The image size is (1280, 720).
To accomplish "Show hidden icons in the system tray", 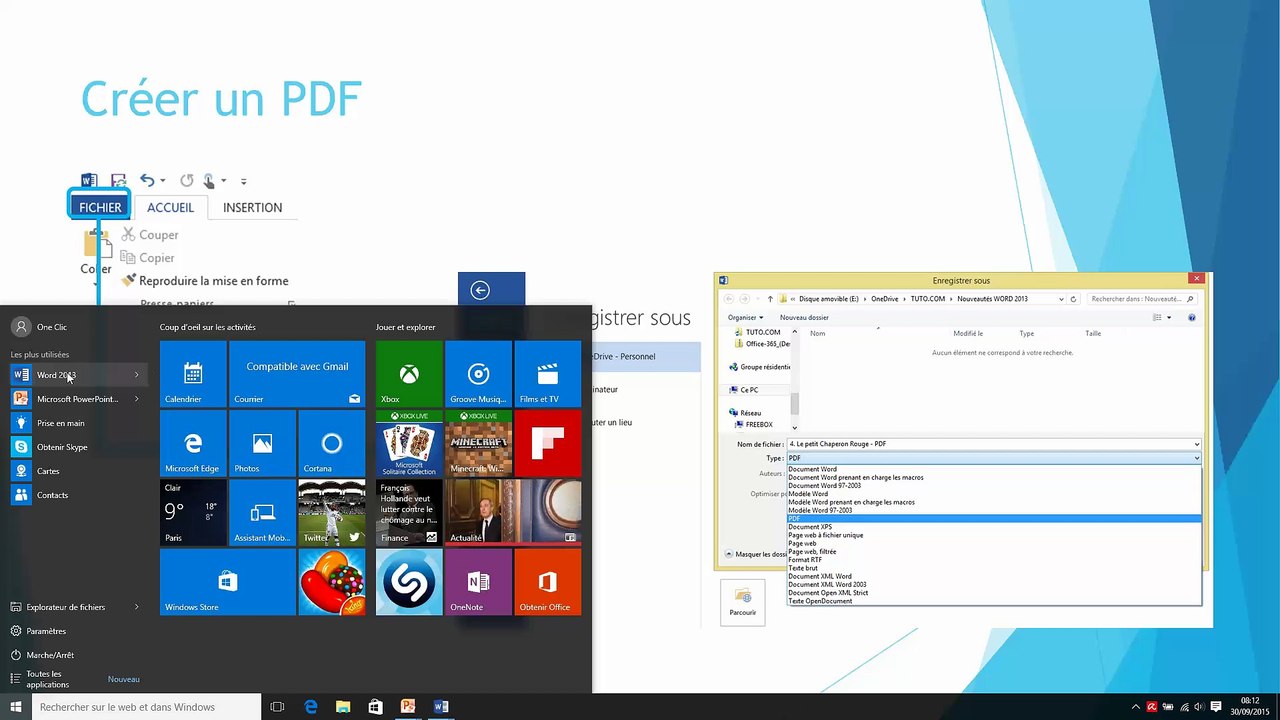I will 1134,707.
